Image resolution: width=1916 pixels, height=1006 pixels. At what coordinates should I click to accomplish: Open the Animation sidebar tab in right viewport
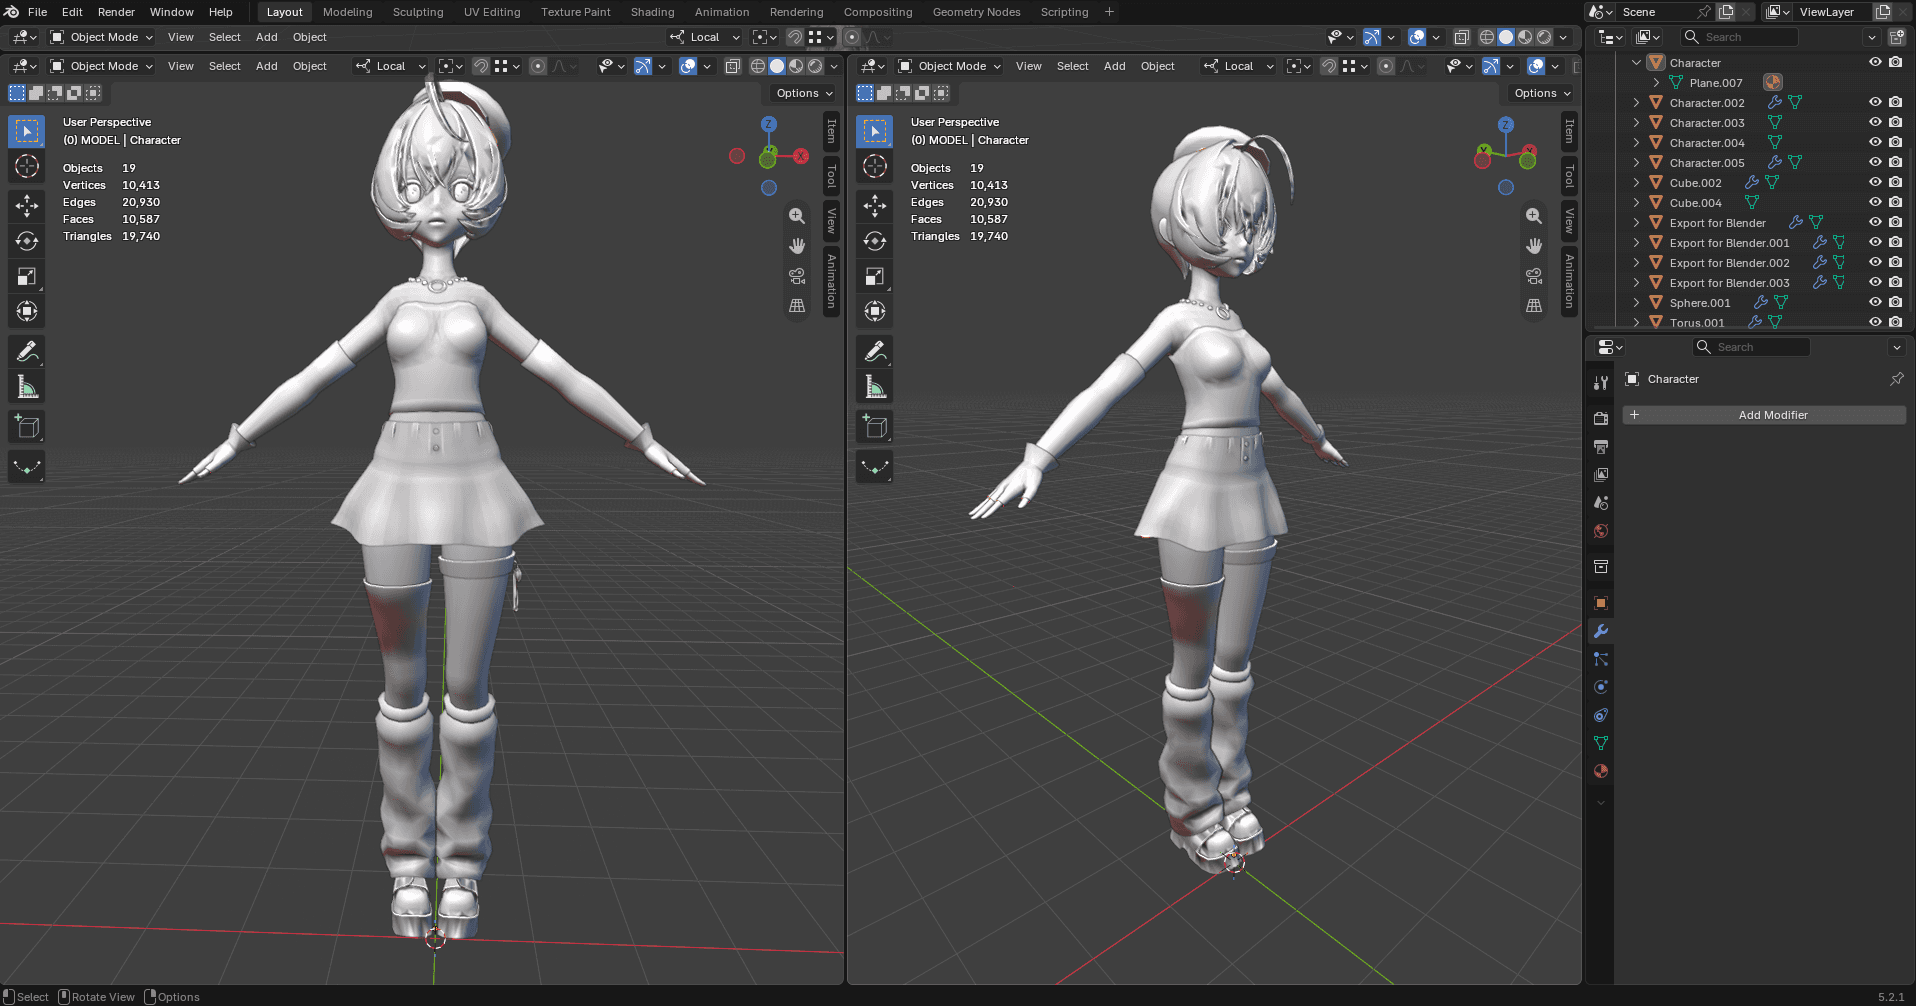pos(1569,281)
